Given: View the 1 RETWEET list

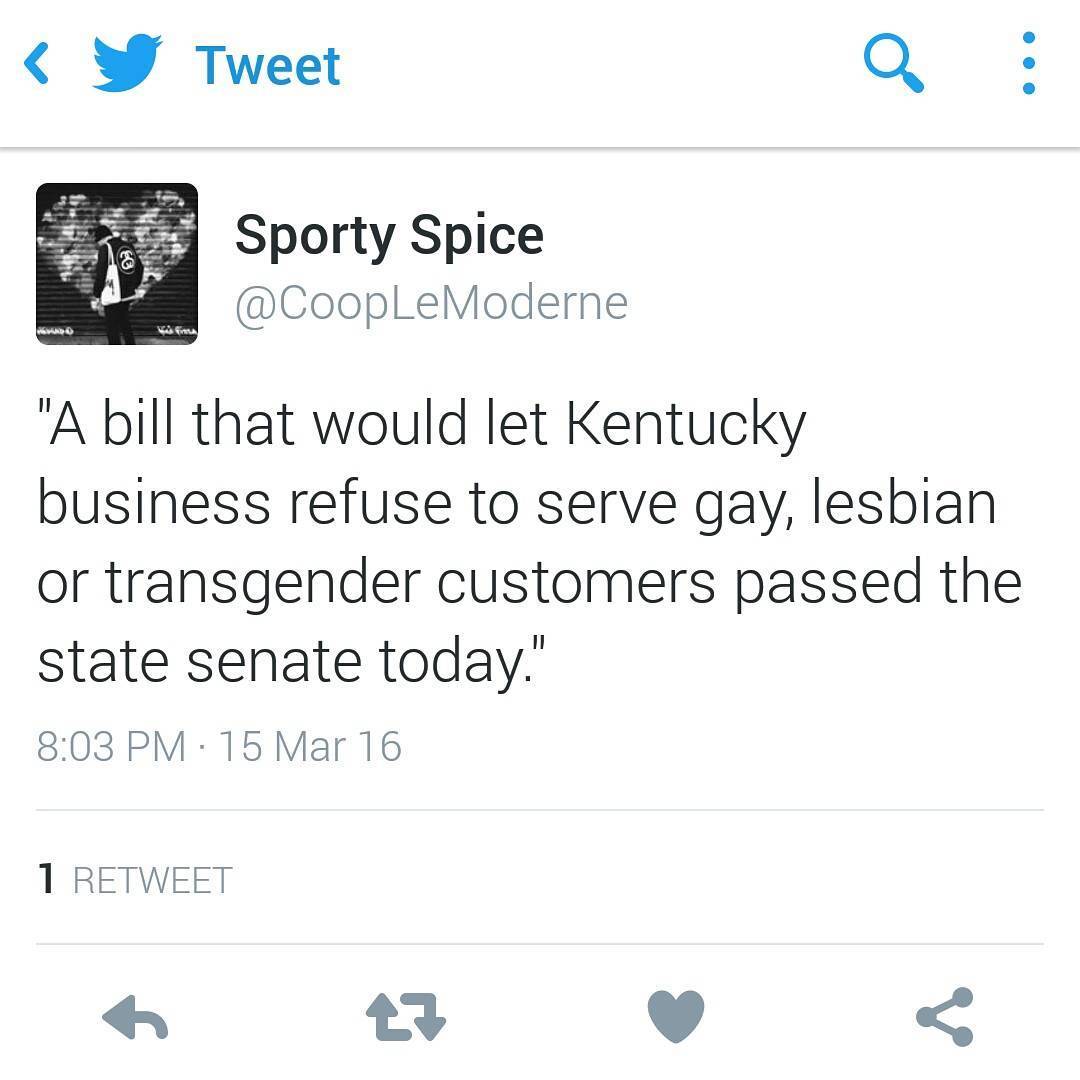Looking at the screenshot, I should tap(135, 880).
